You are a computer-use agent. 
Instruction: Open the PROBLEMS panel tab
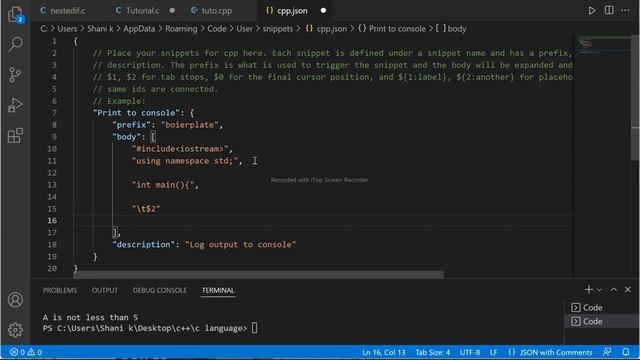60,290
